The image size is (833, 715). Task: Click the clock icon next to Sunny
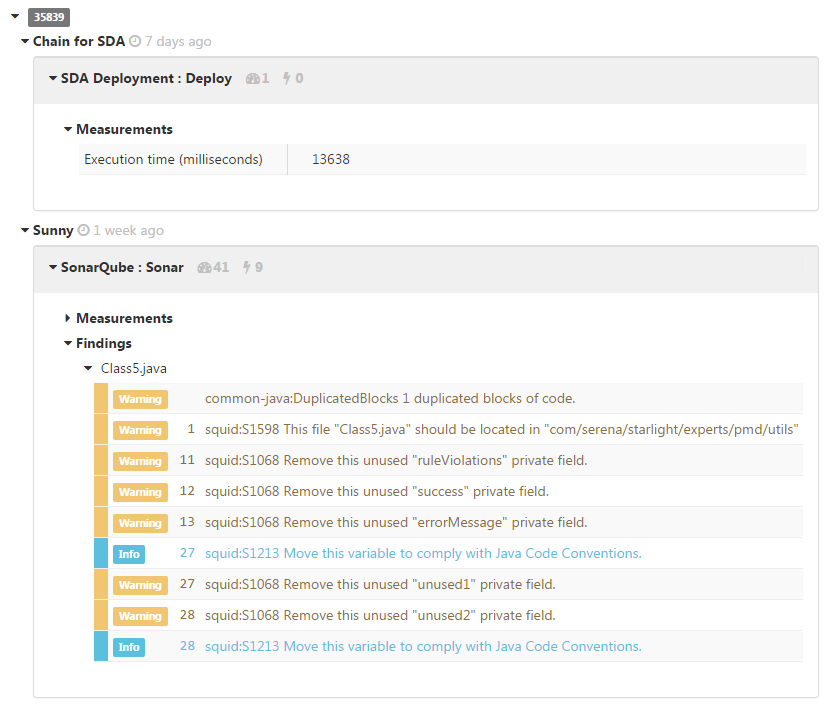click(x=83, y=230)
